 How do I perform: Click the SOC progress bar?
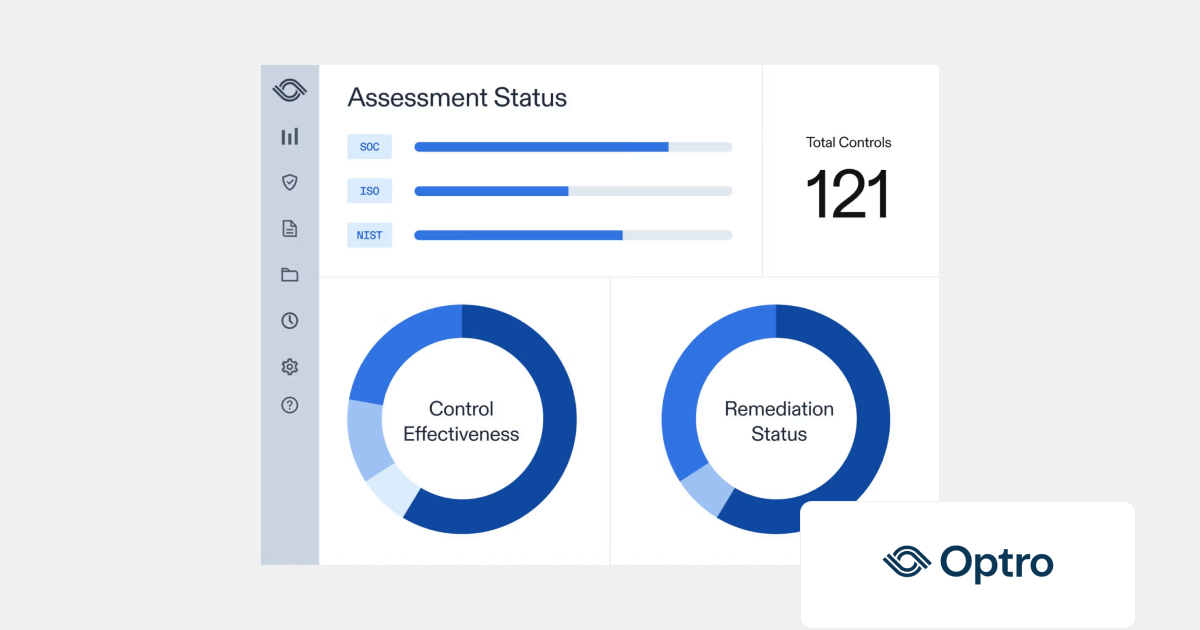(x=573, y=147)
